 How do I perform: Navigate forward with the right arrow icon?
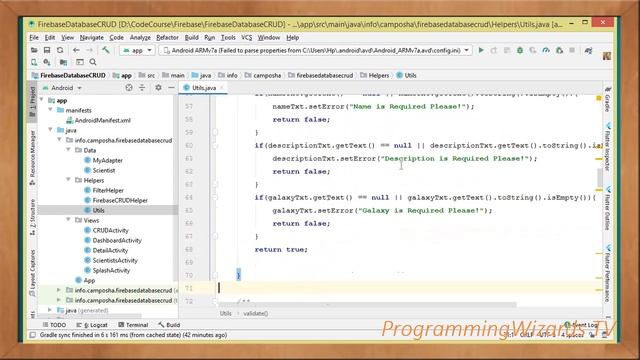[x=89, y=50]
